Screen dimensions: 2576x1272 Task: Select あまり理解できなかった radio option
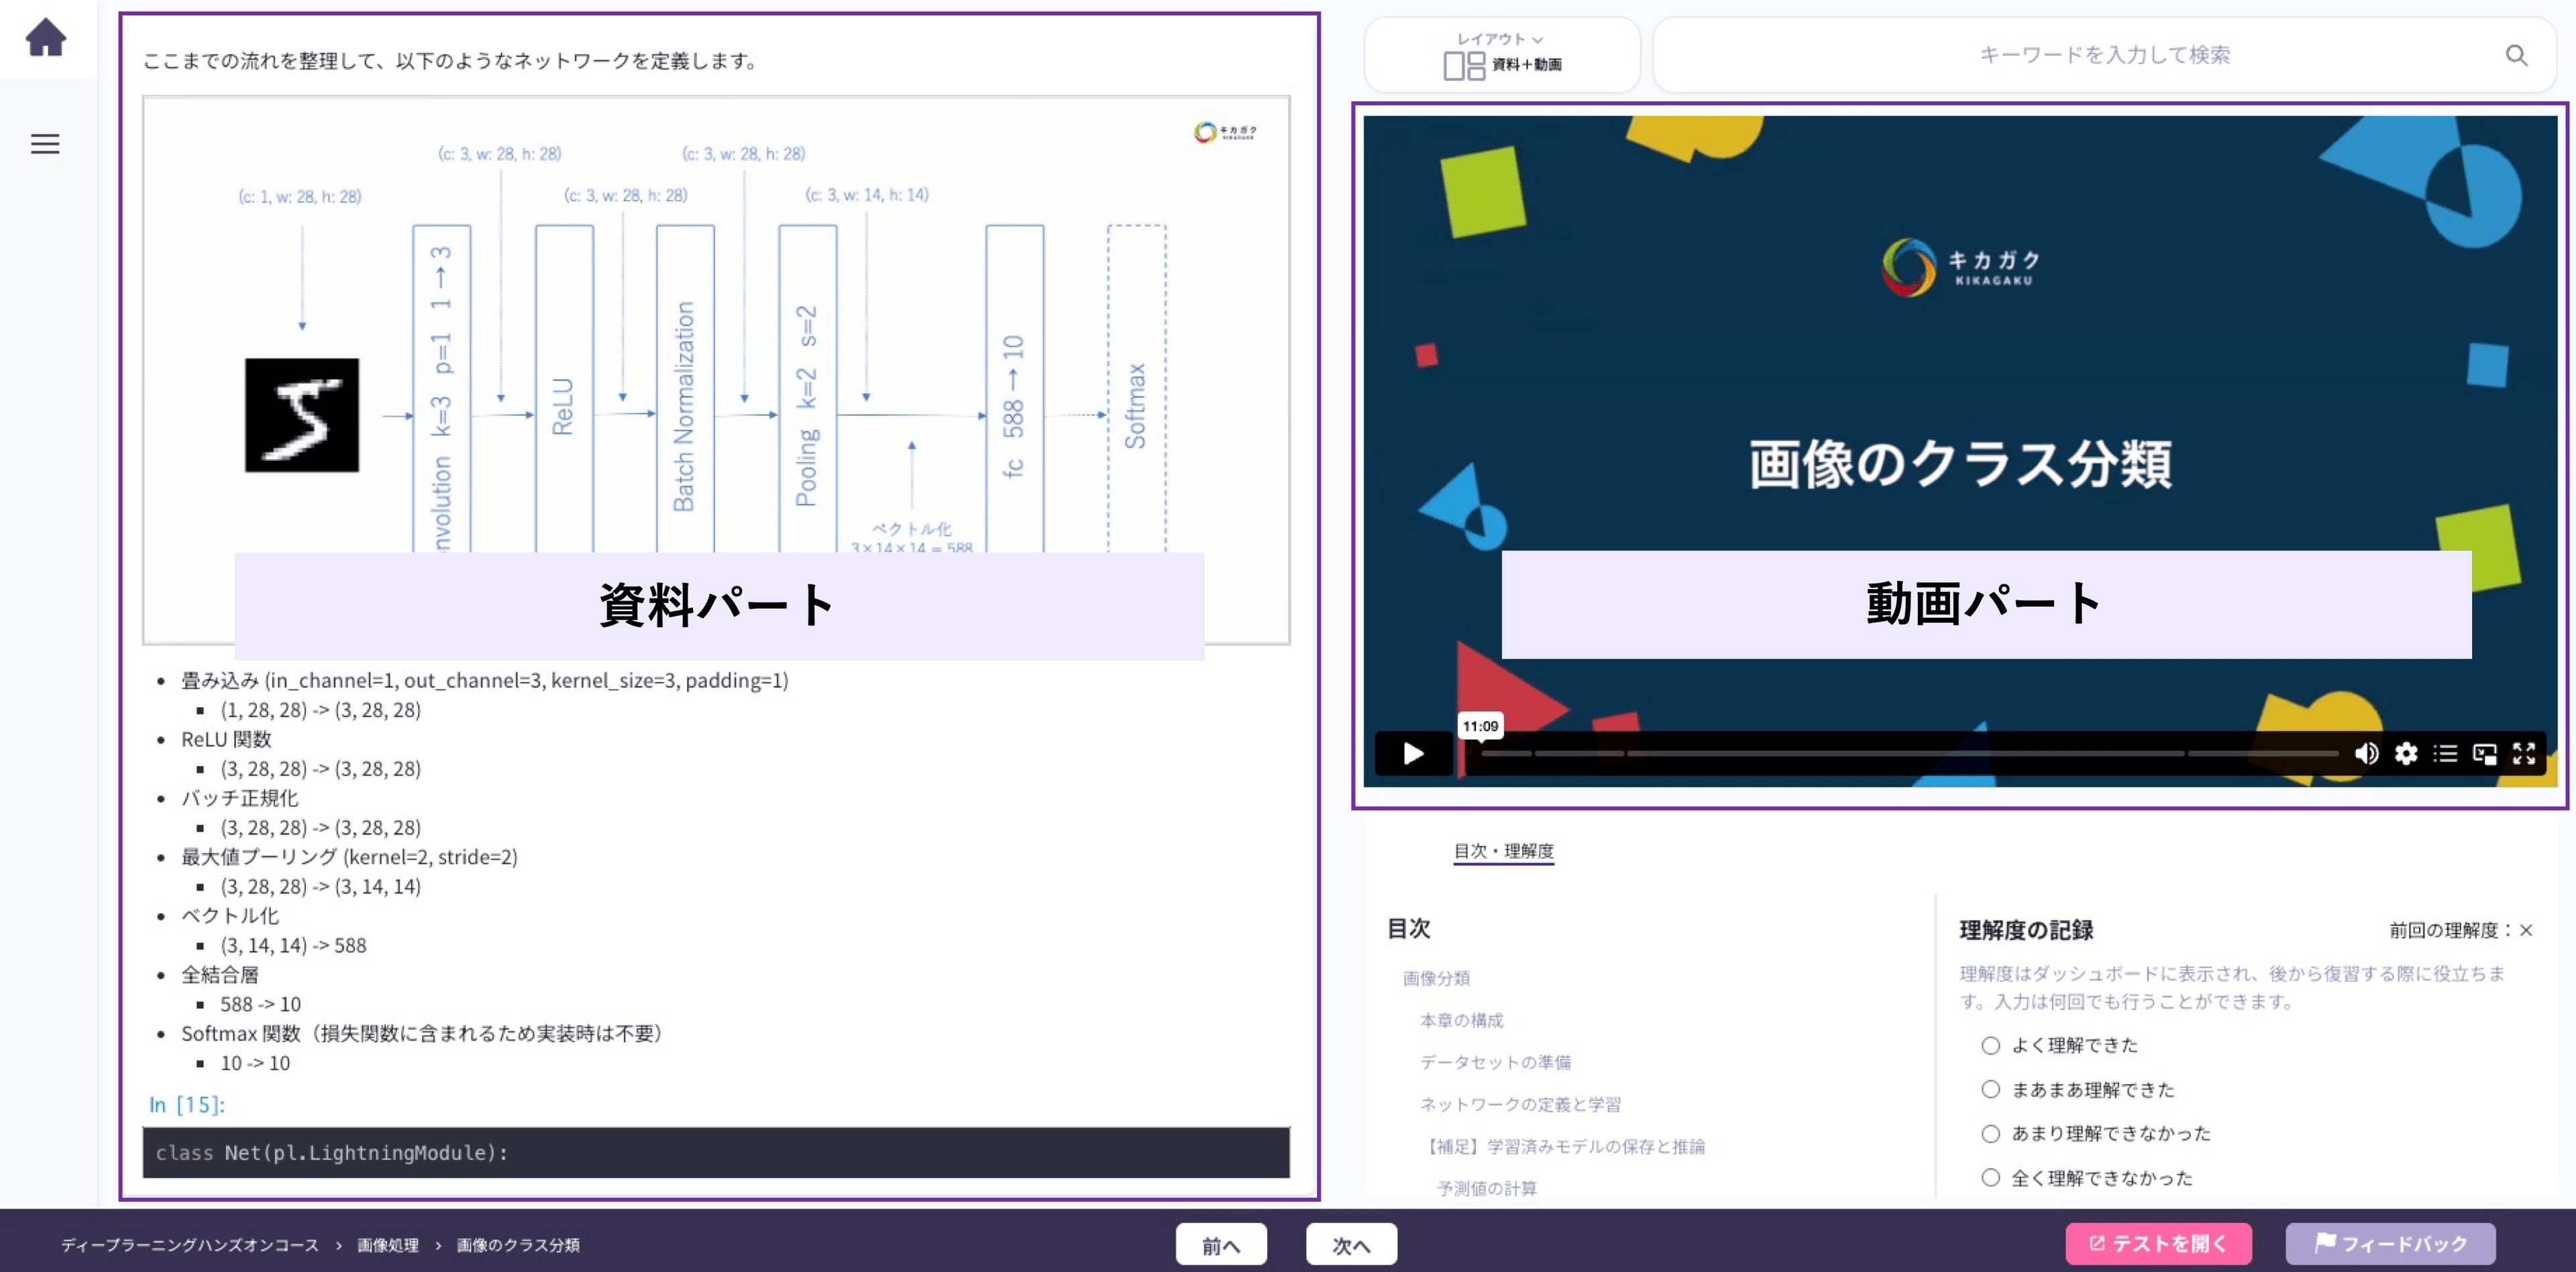click(1990, 1133)
